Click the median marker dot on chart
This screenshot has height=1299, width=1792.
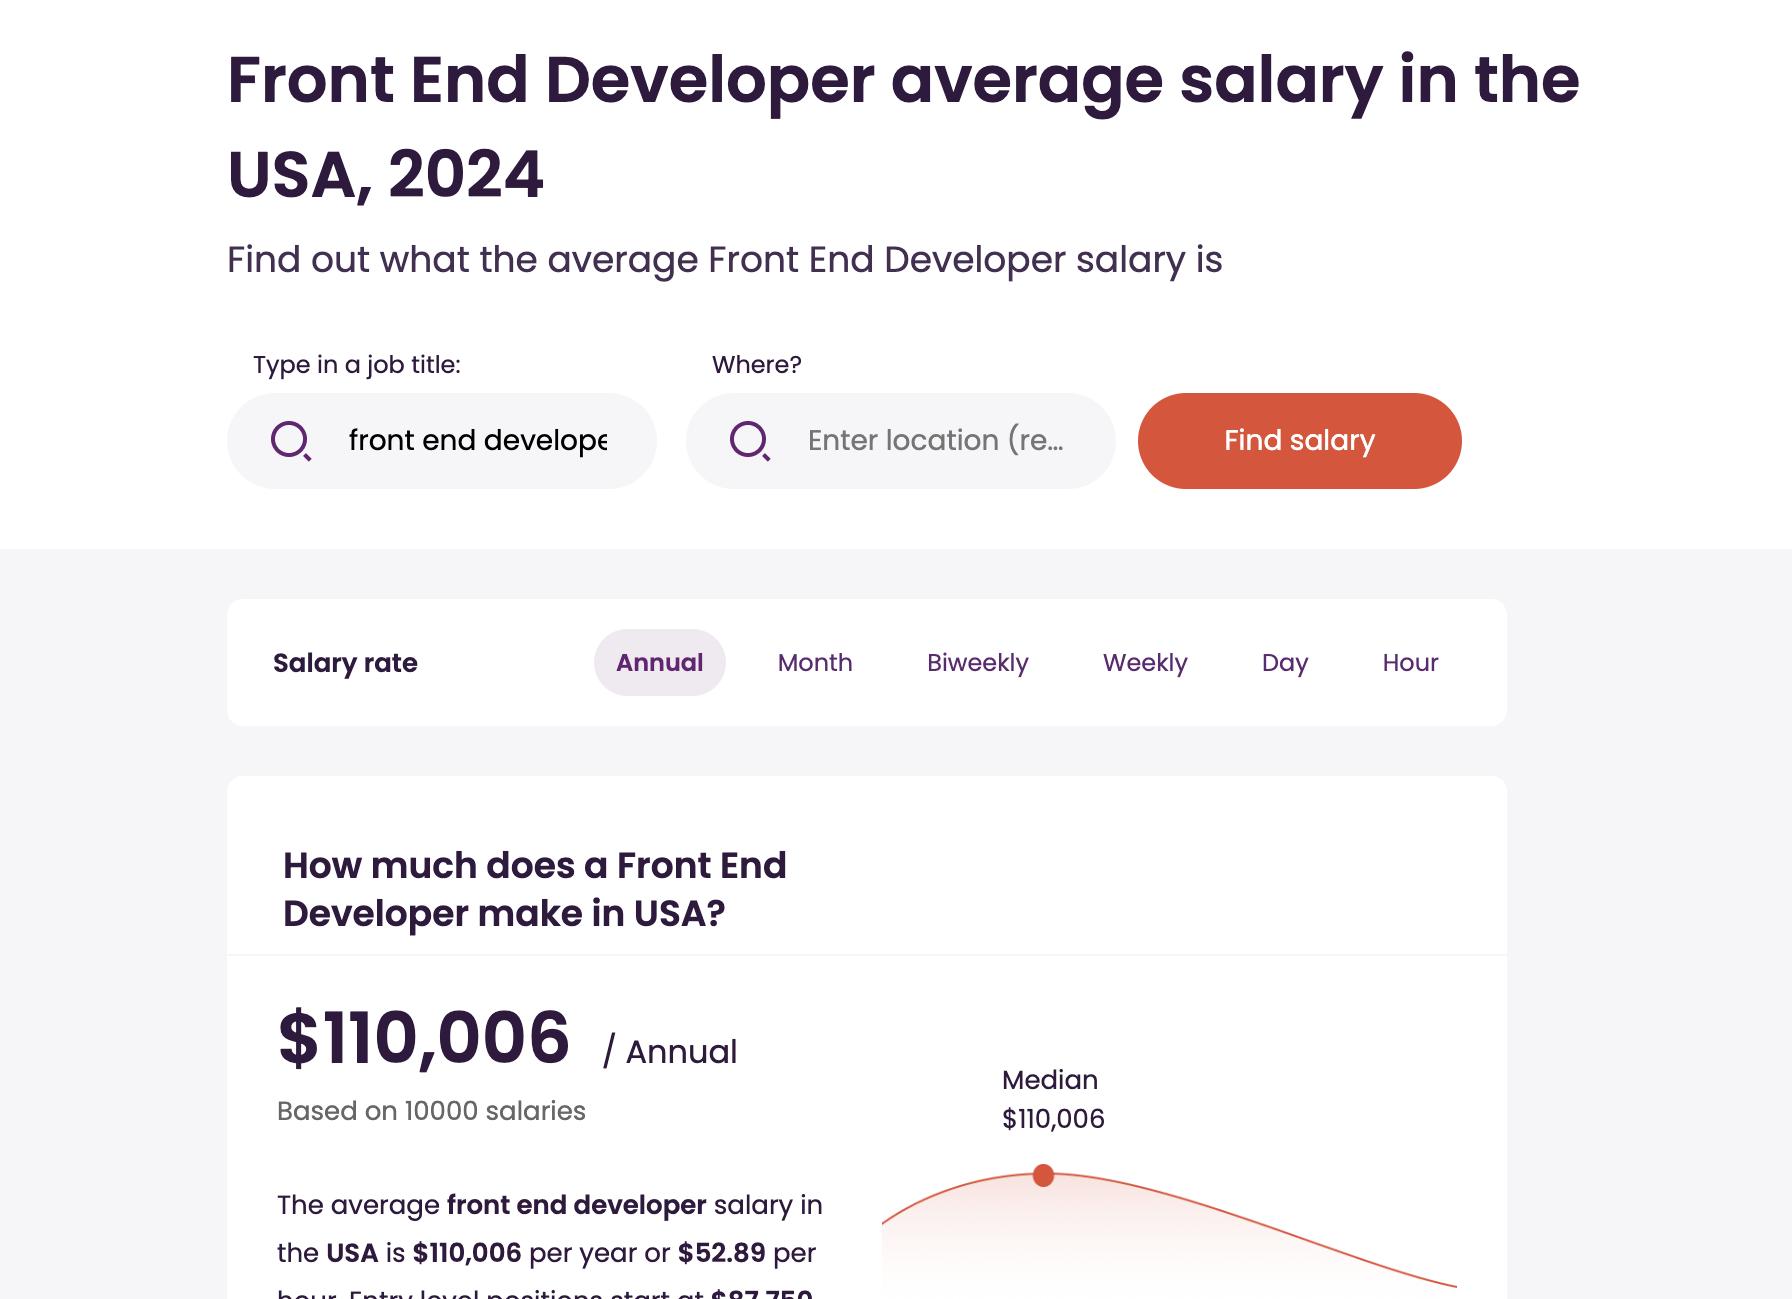tap(1043, 1175)
